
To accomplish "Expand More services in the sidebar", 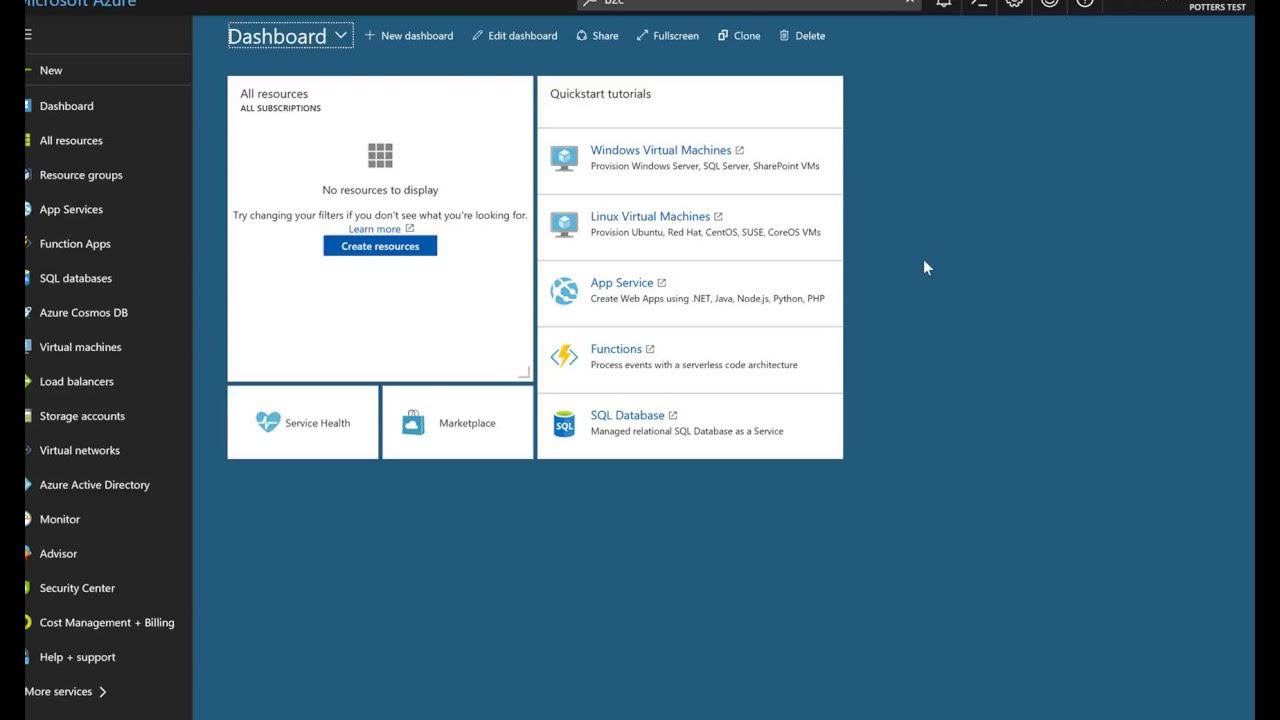I will point(66,691).
